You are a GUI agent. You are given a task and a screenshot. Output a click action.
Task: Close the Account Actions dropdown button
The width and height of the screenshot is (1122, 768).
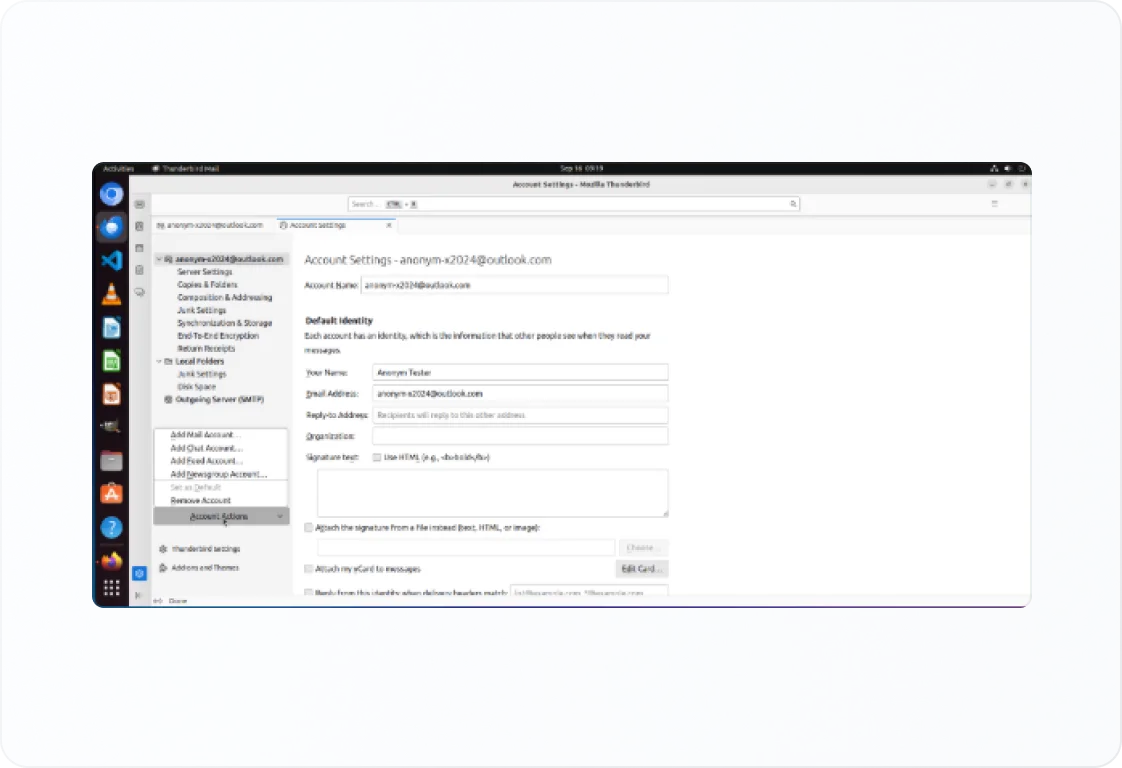coord(221,516)
